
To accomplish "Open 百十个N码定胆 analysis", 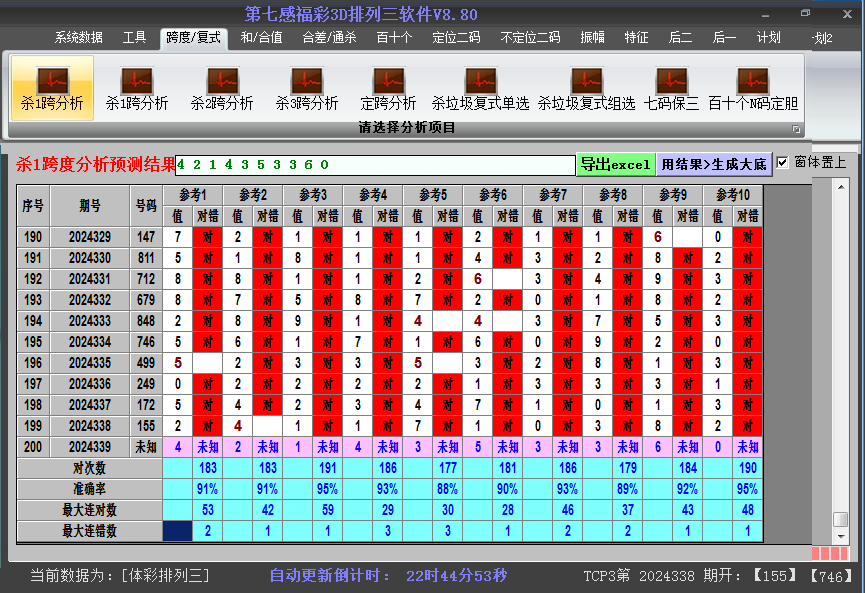I will click(753, 88).
